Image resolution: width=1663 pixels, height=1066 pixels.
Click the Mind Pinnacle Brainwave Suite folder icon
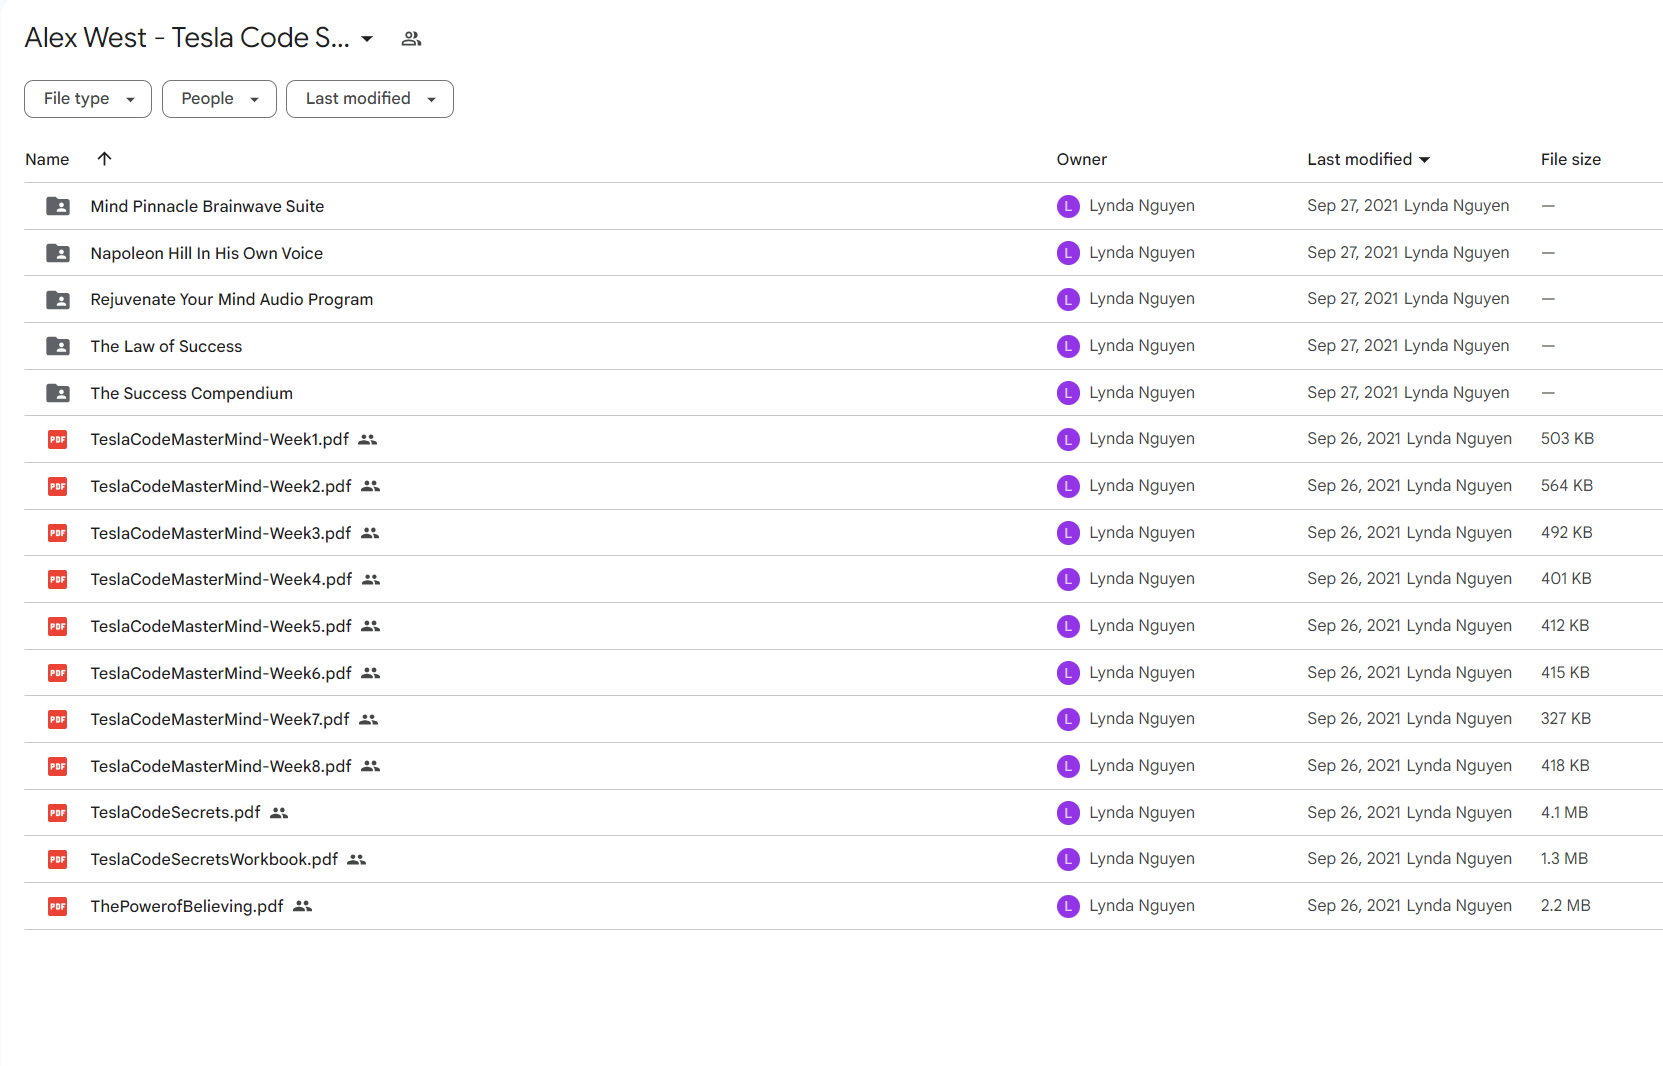click(x=58, y=206)
